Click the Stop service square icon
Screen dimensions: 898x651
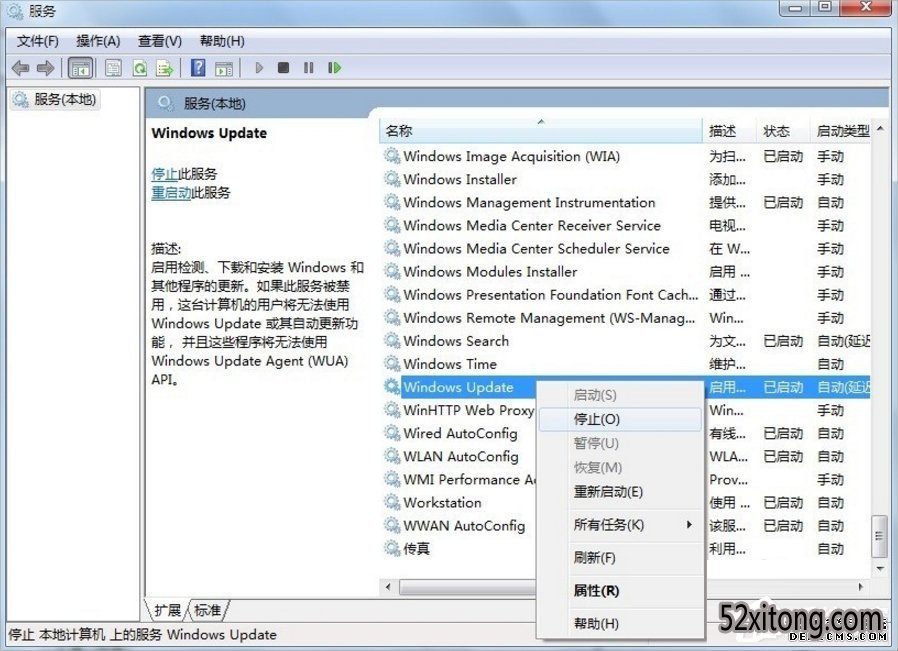tap(283, 68)
